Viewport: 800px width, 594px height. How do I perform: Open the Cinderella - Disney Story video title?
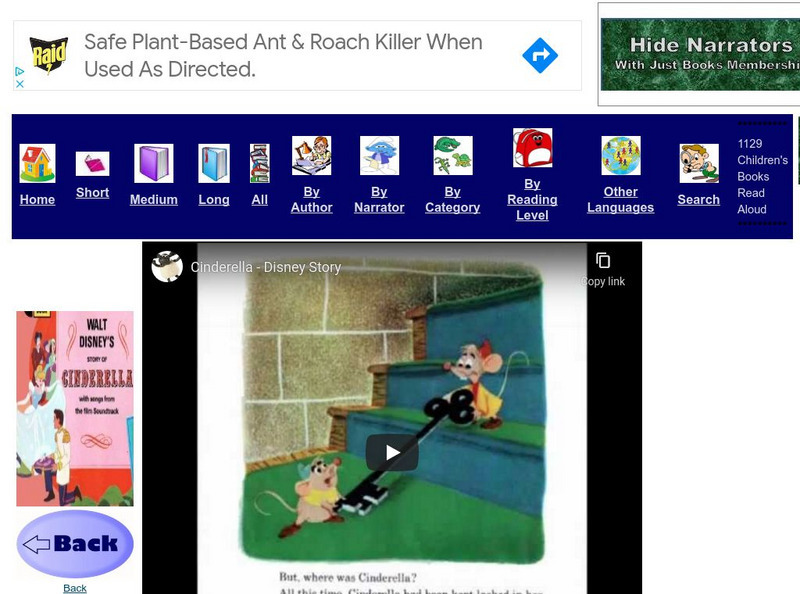click(x=267, y=268)
